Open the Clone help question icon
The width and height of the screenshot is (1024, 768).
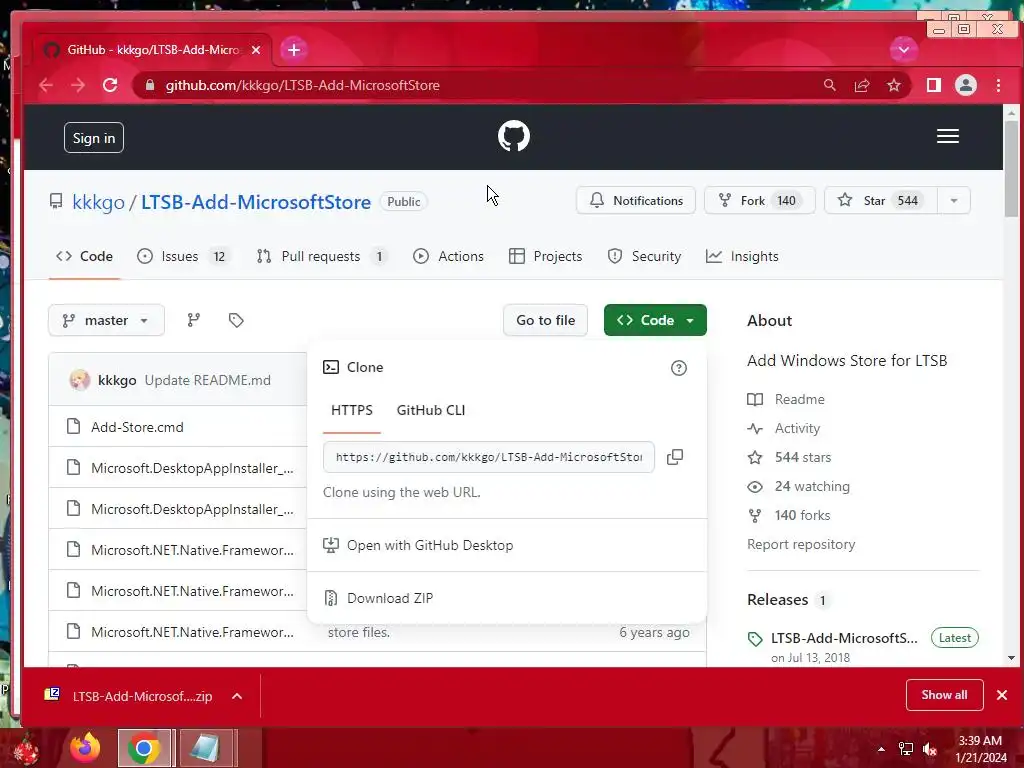click(x=679, y=368)
